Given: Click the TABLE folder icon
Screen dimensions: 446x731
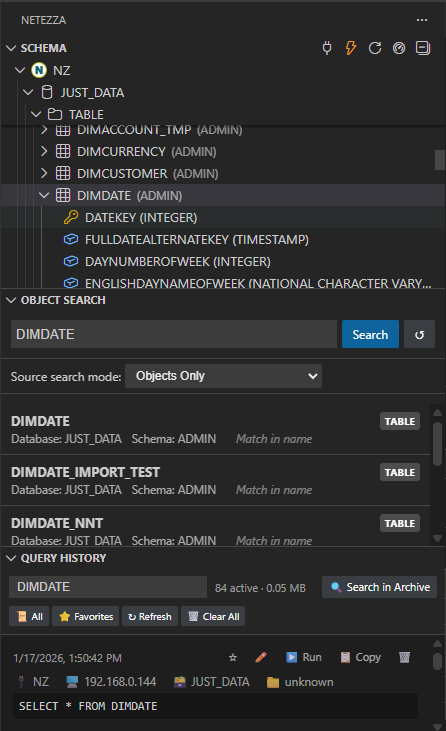Looking at the screenshot, I should (55, 114).
